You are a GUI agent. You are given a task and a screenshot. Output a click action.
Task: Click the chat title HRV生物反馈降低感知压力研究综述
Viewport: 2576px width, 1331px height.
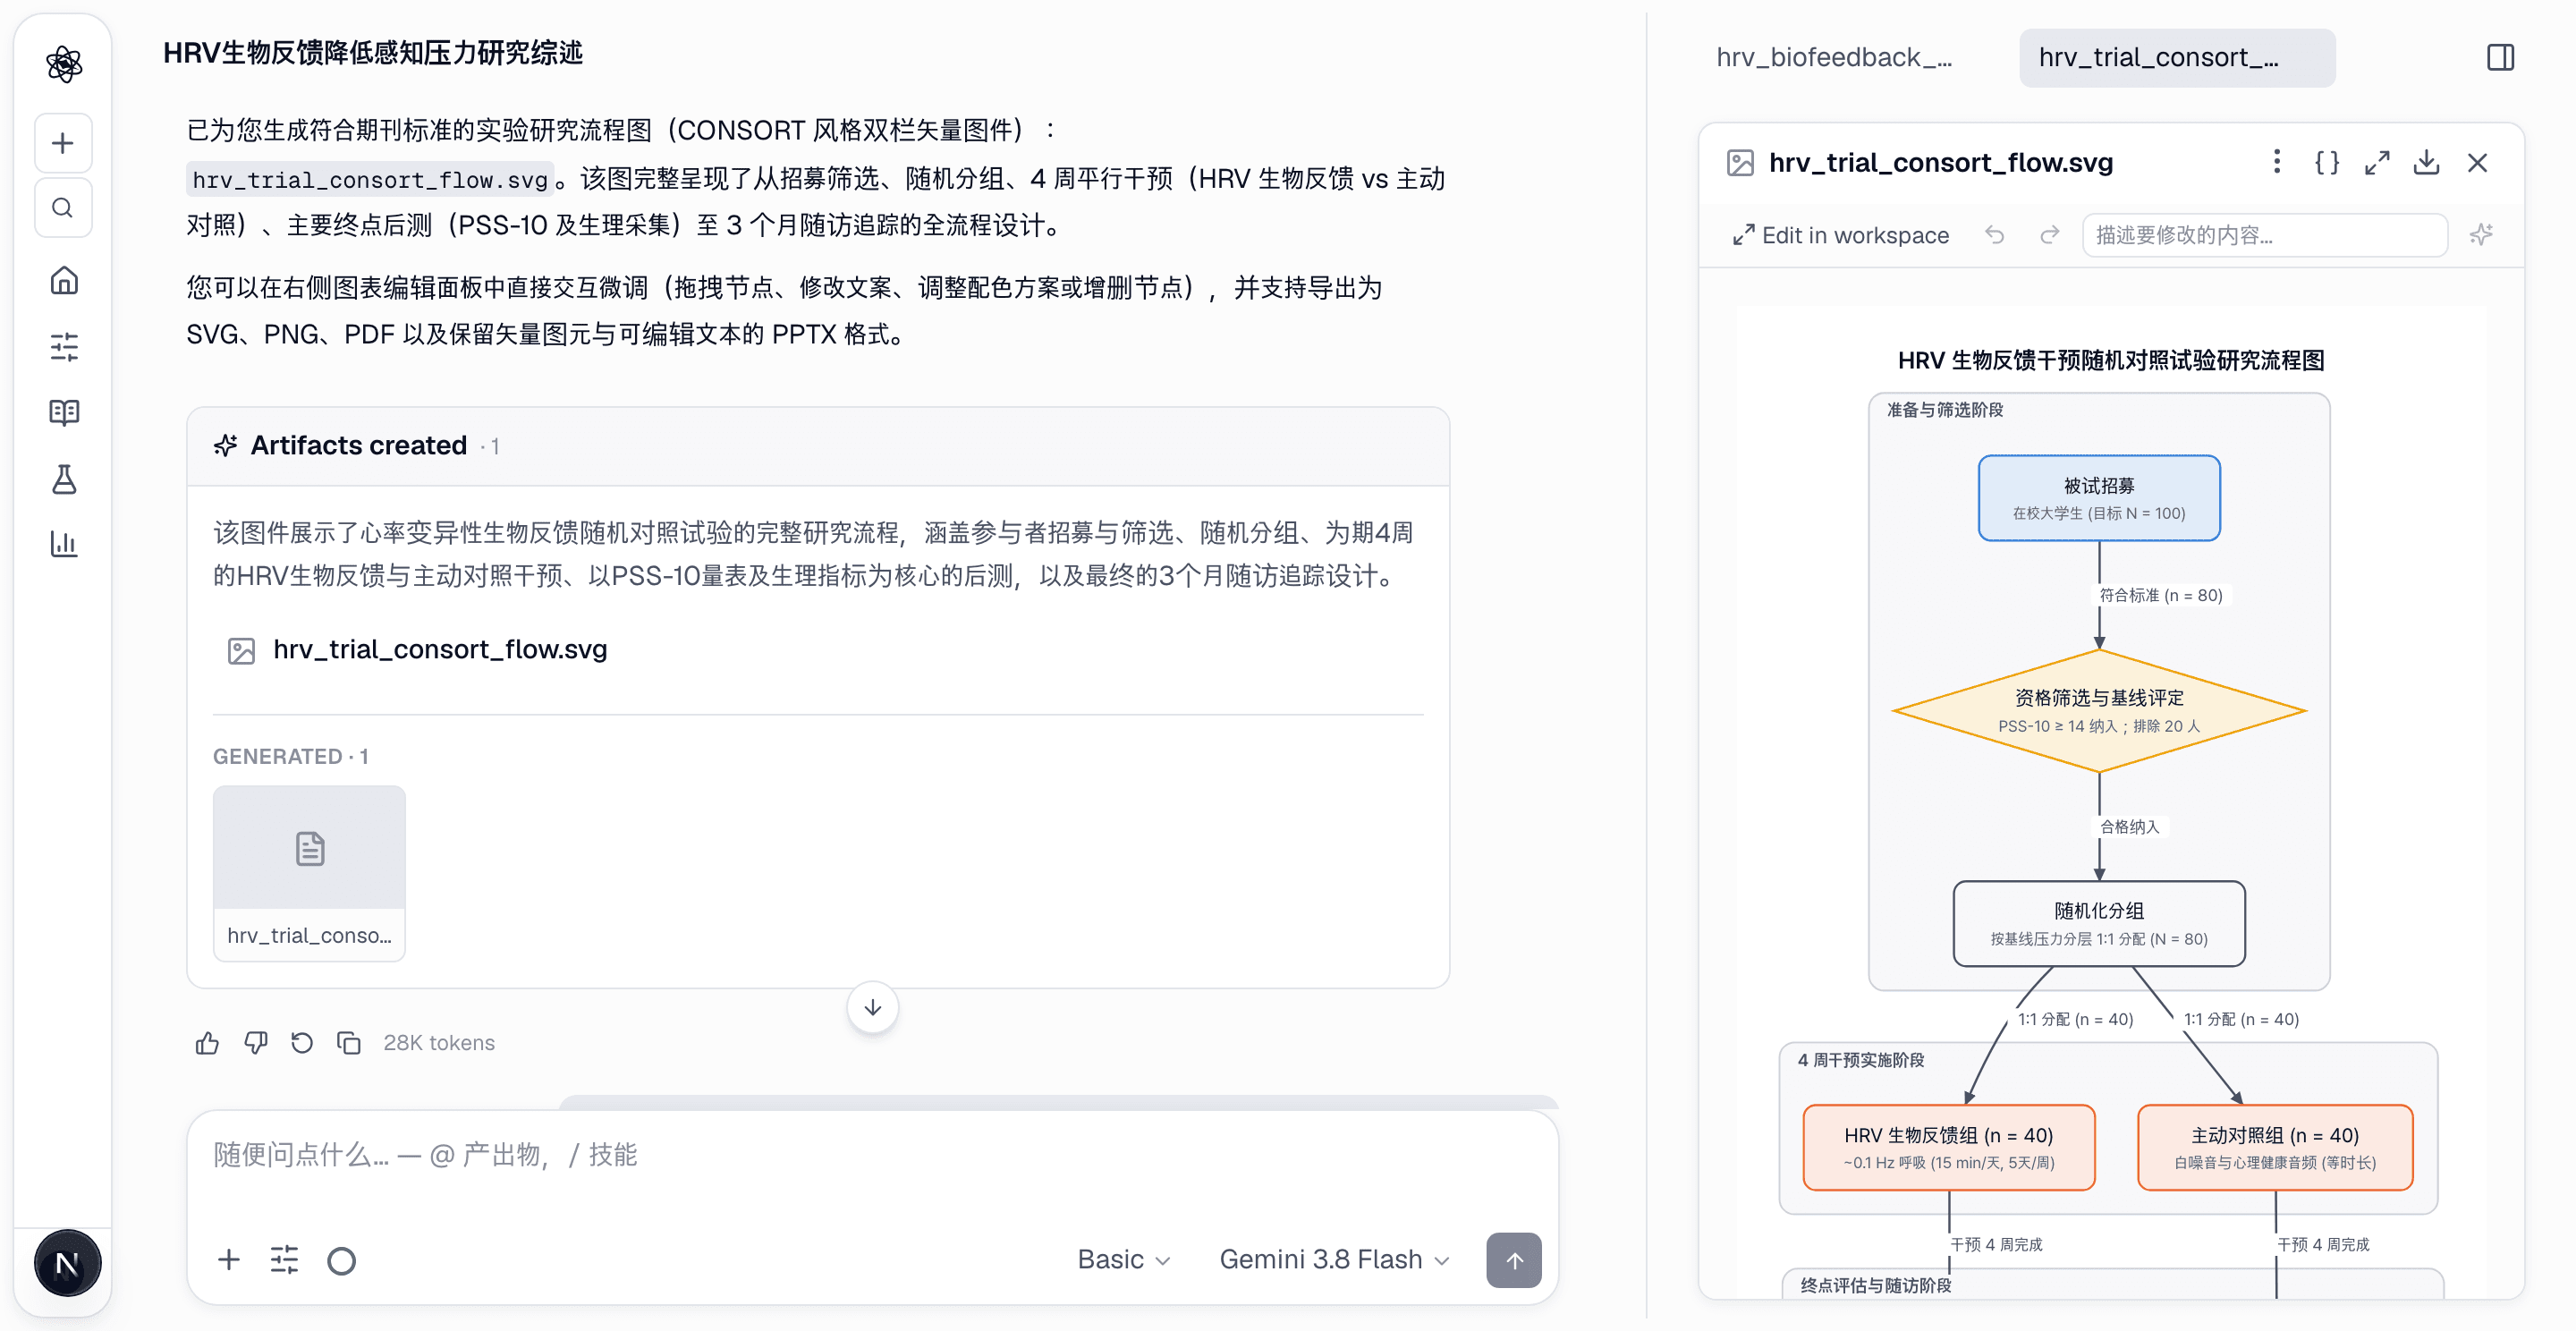point(373,53)
